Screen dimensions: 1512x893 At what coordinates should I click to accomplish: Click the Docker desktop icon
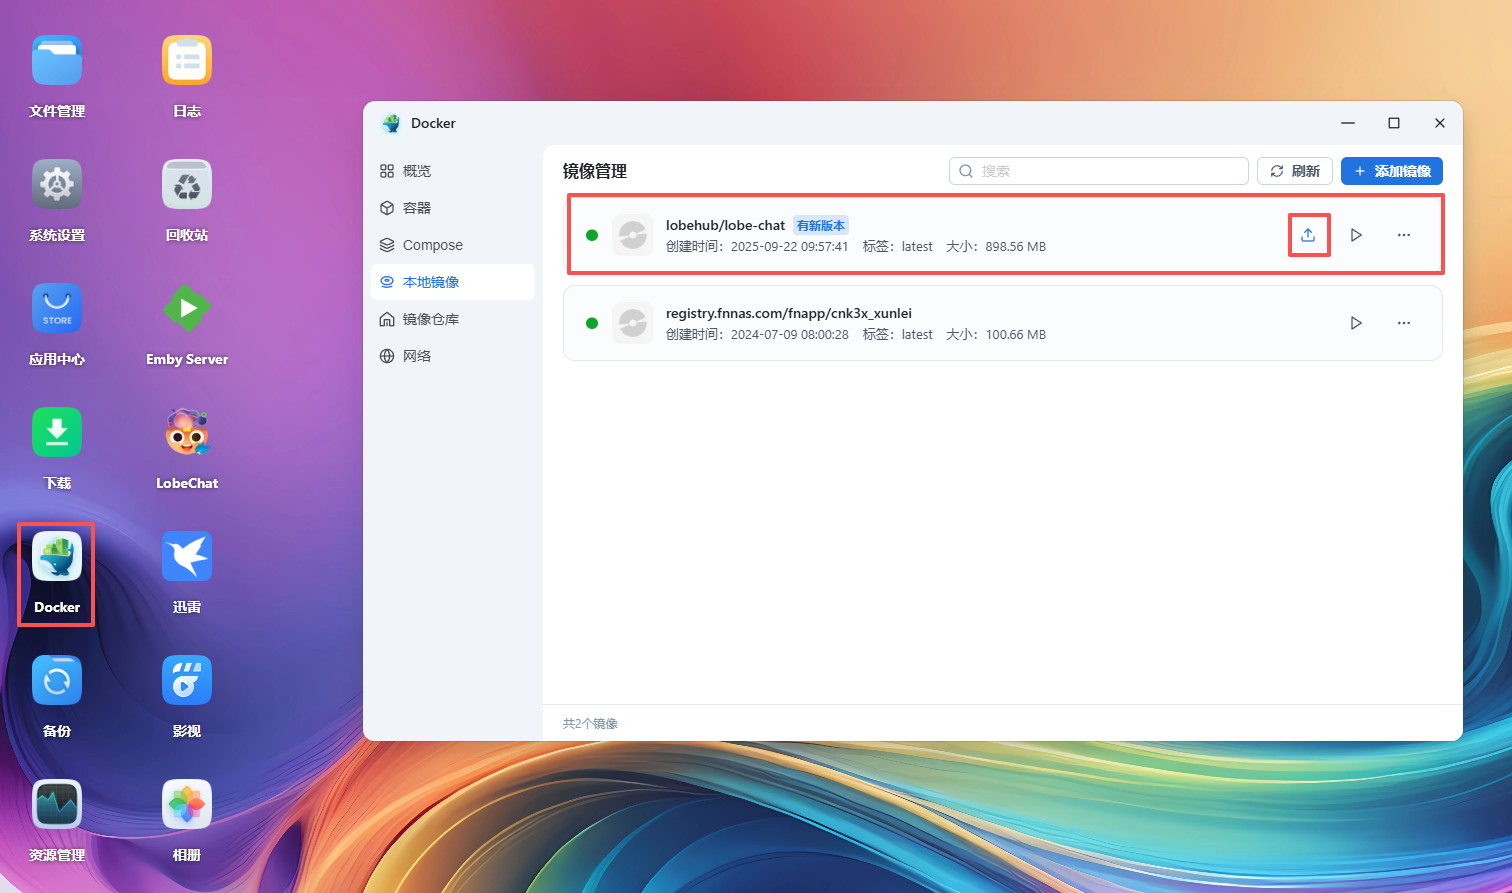(x=57, y=557)
